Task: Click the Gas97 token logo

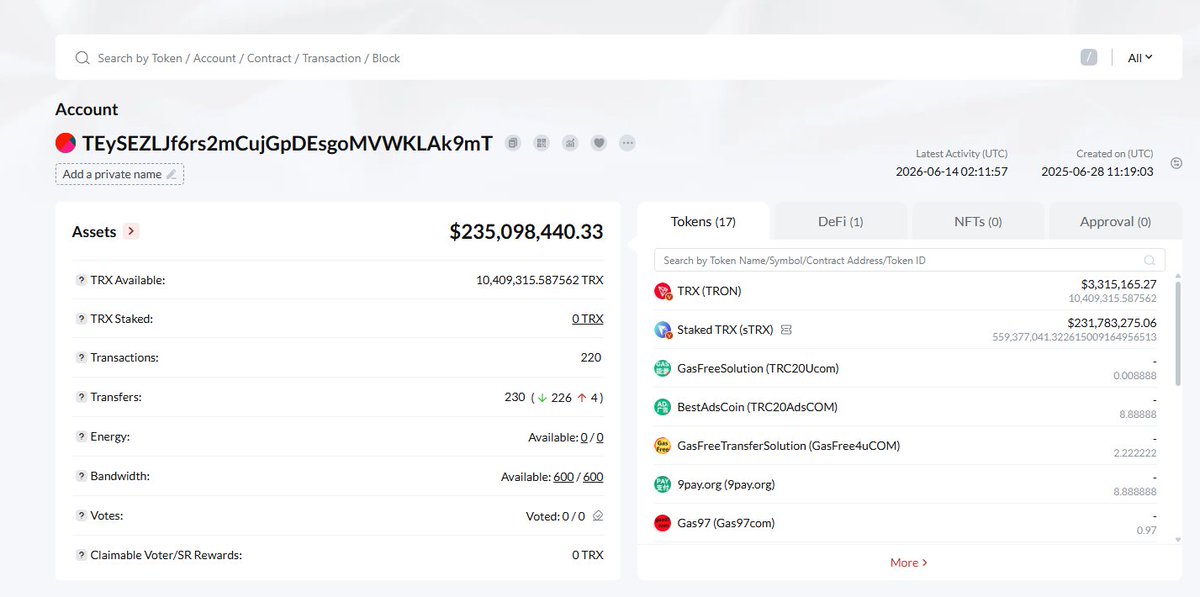Action: point(662,523)
